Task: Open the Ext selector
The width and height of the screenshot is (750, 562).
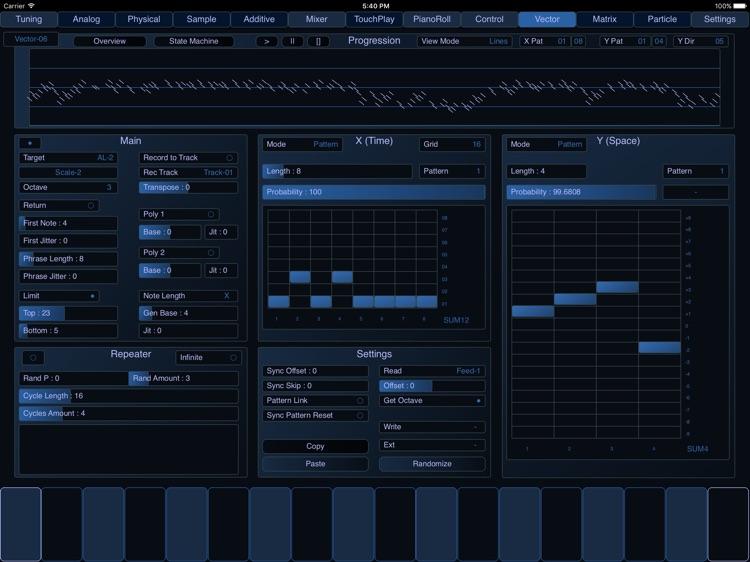Action: [x=432, y=445]
